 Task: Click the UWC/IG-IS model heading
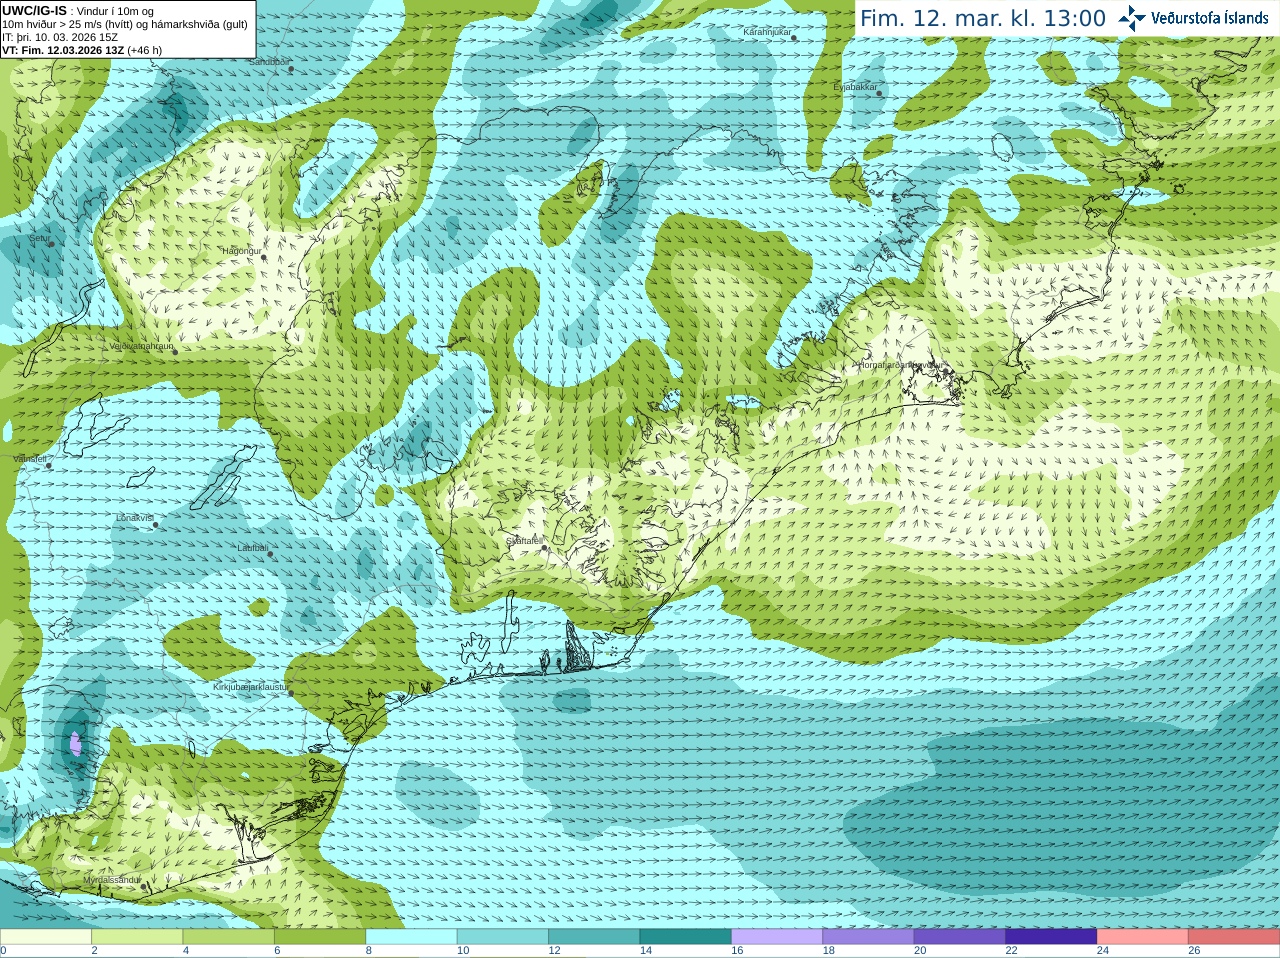pos(34,10)
